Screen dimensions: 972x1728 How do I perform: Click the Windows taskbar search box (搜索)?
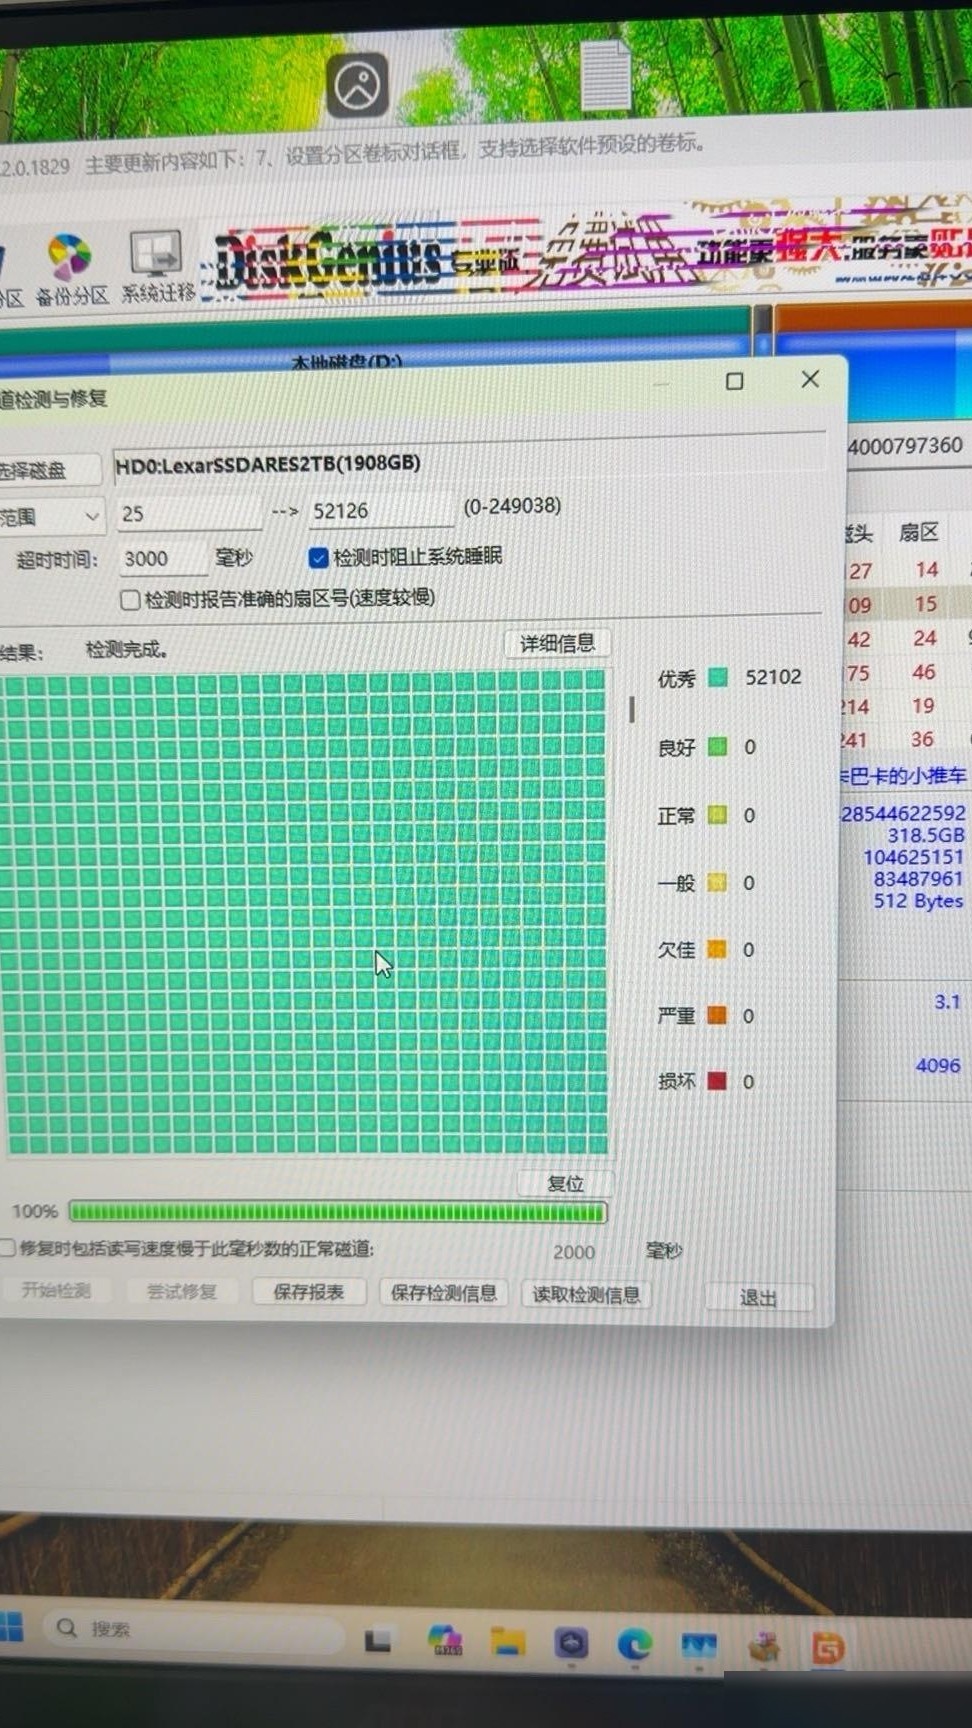(x=193, y=1630)
